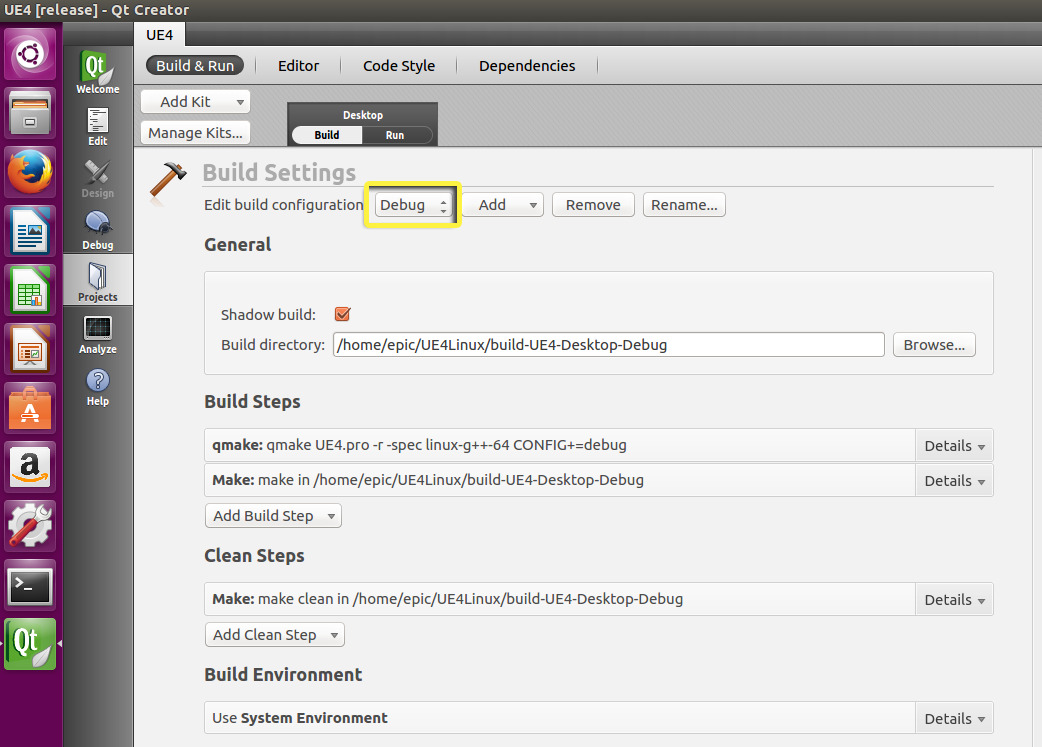Open the Add Build Step dropdown

pos(273,516)
